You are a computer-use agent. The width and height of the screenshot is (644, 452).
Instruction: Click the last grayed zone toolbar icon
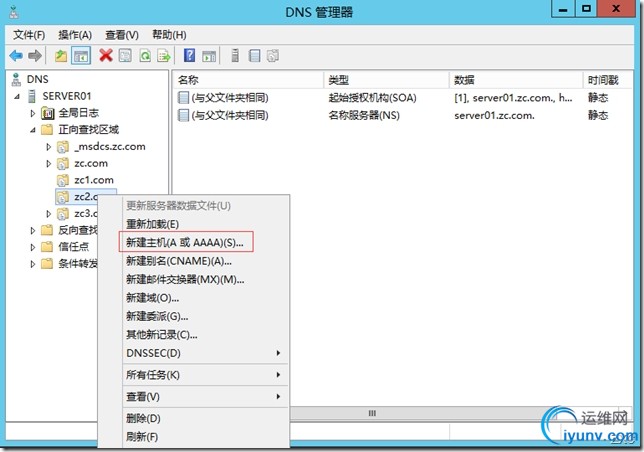(x=273, y=55)
